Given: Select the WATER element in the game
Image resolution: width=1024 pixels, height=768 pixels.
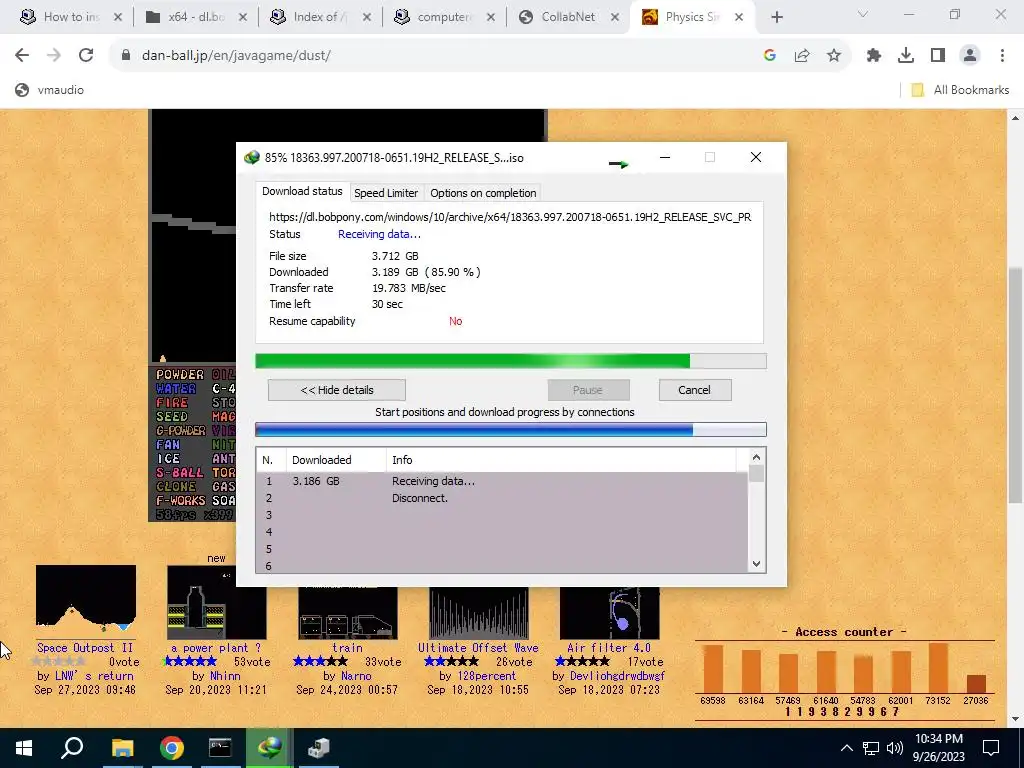Looking at the screenshot, I should [x=176, y=389].
